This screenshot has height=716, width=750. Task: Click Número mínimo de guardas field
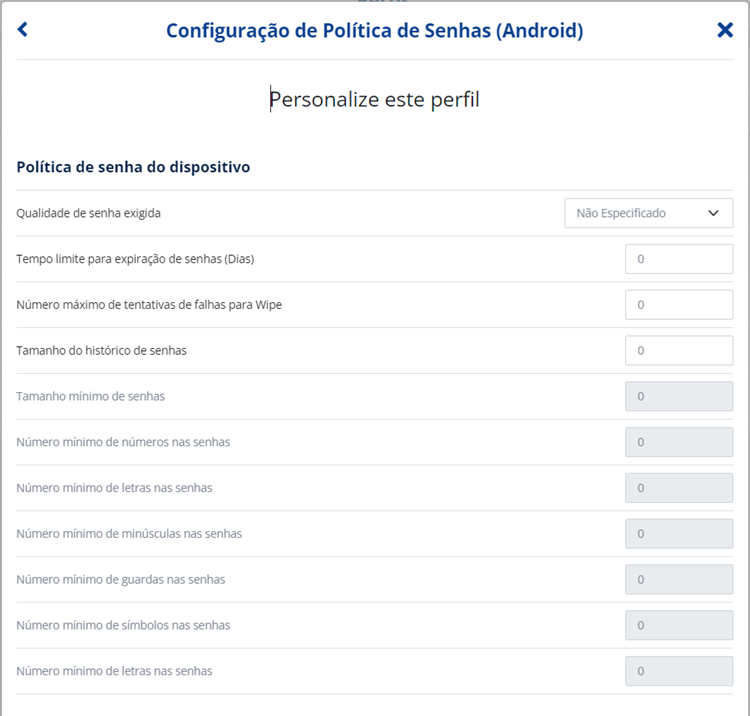point(679,579)
